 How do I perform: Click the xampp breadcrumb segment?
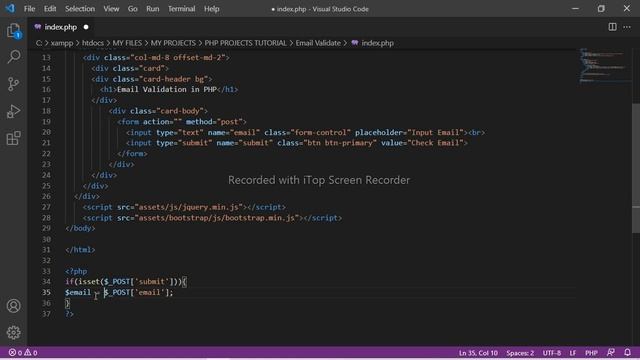click(62, 43)
